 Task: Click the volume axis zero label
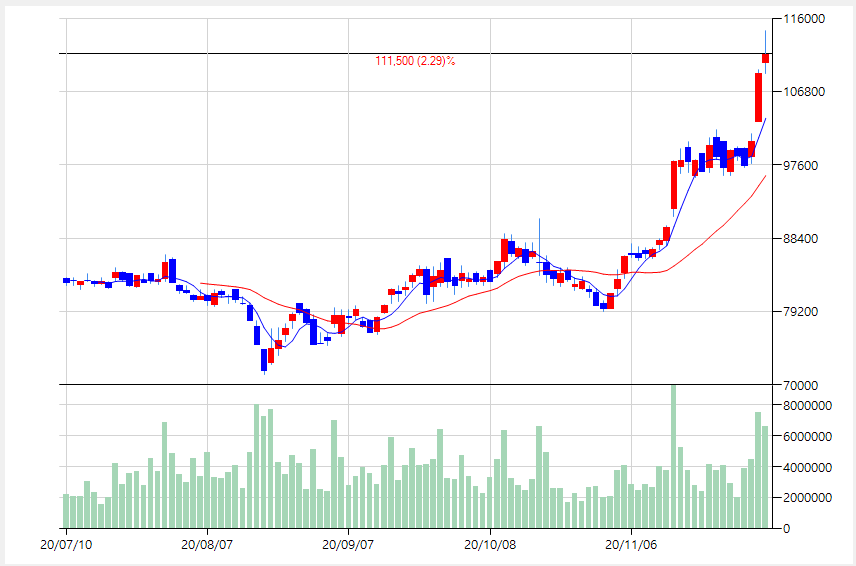tap(786, 529)
